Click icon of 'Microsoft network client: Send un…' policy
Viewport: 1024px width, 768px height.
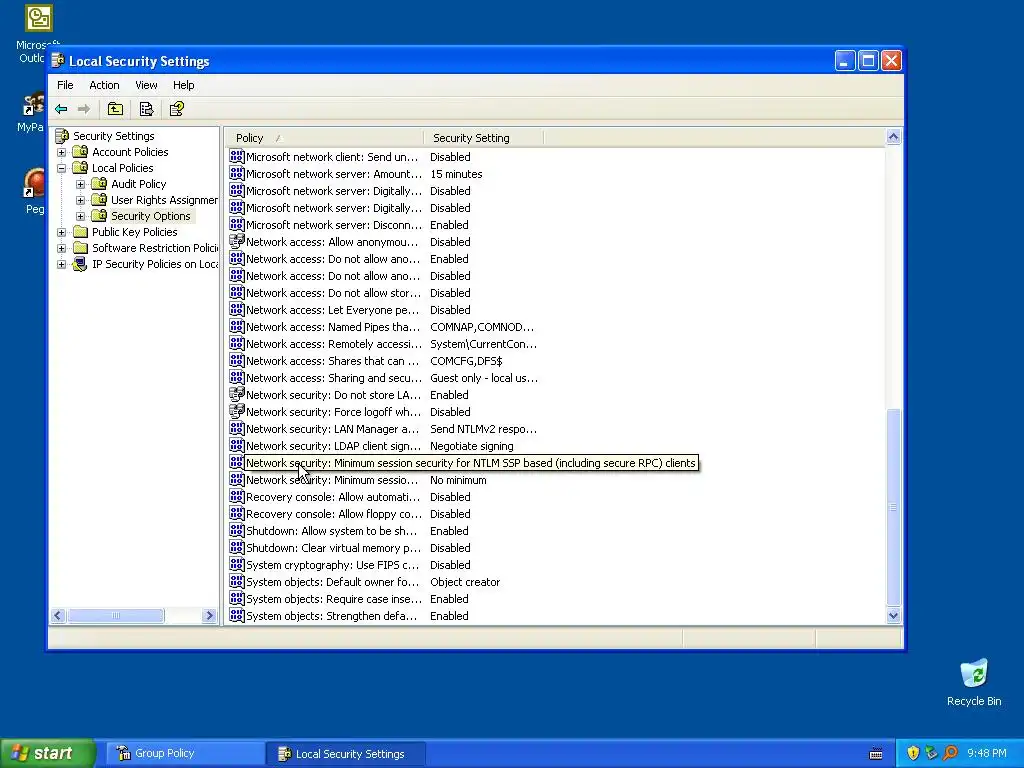coord(237,157)
